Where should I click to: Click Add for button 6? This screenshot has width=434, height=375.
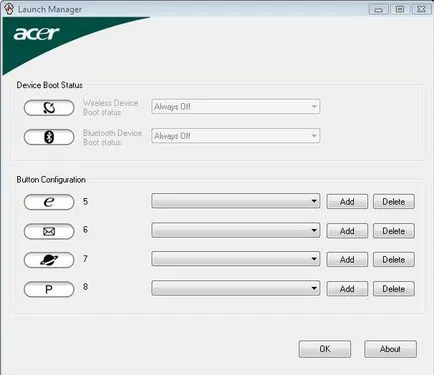coord(347,231)
